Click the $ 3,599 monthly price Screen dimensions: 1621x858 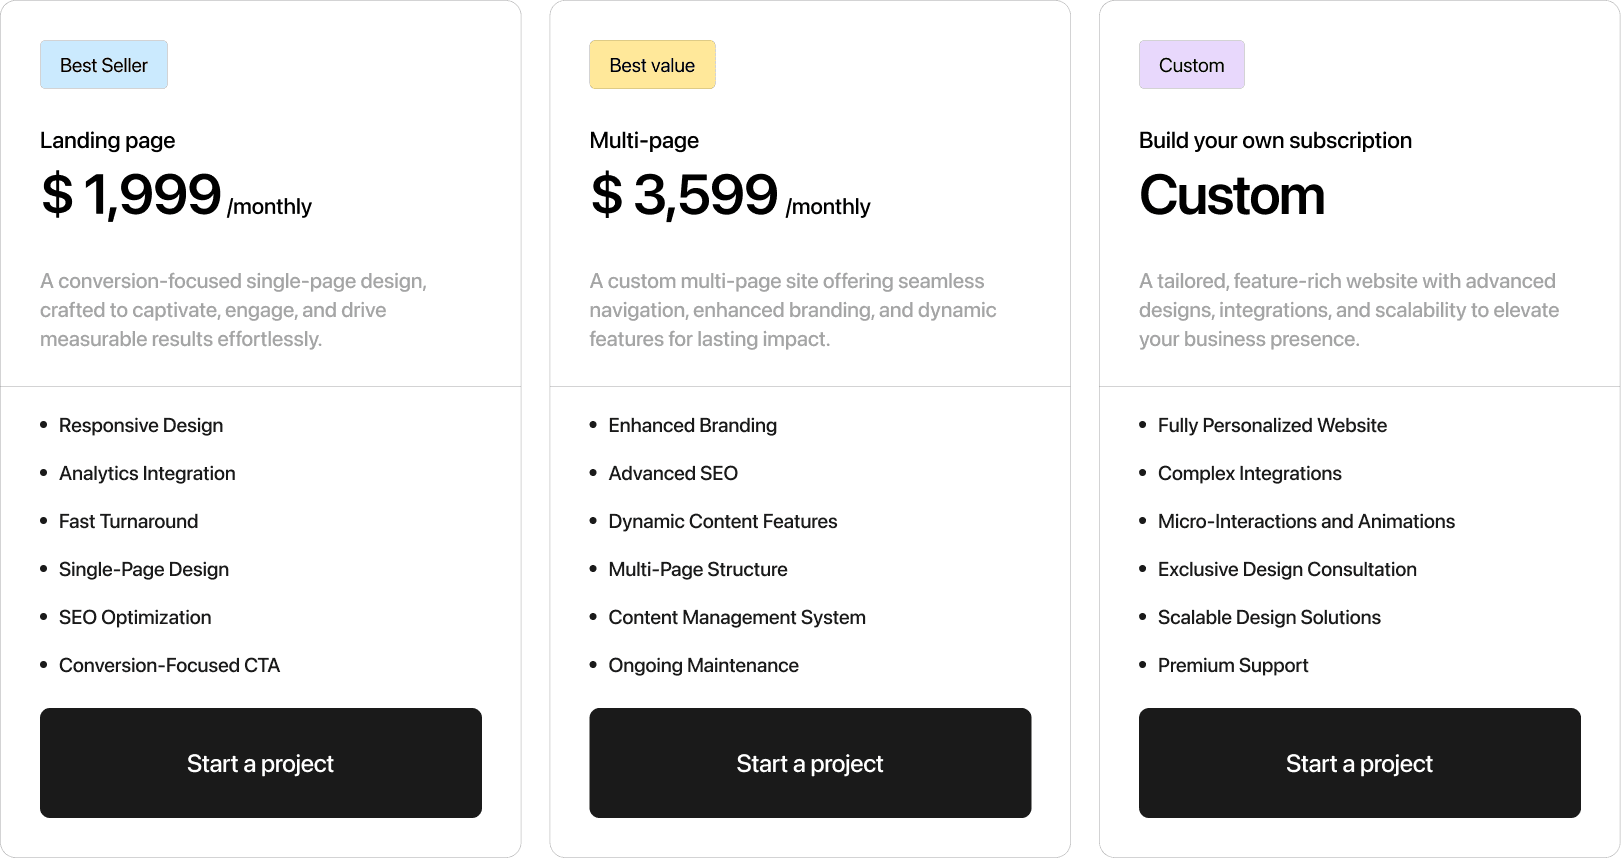tap(730, 195)
